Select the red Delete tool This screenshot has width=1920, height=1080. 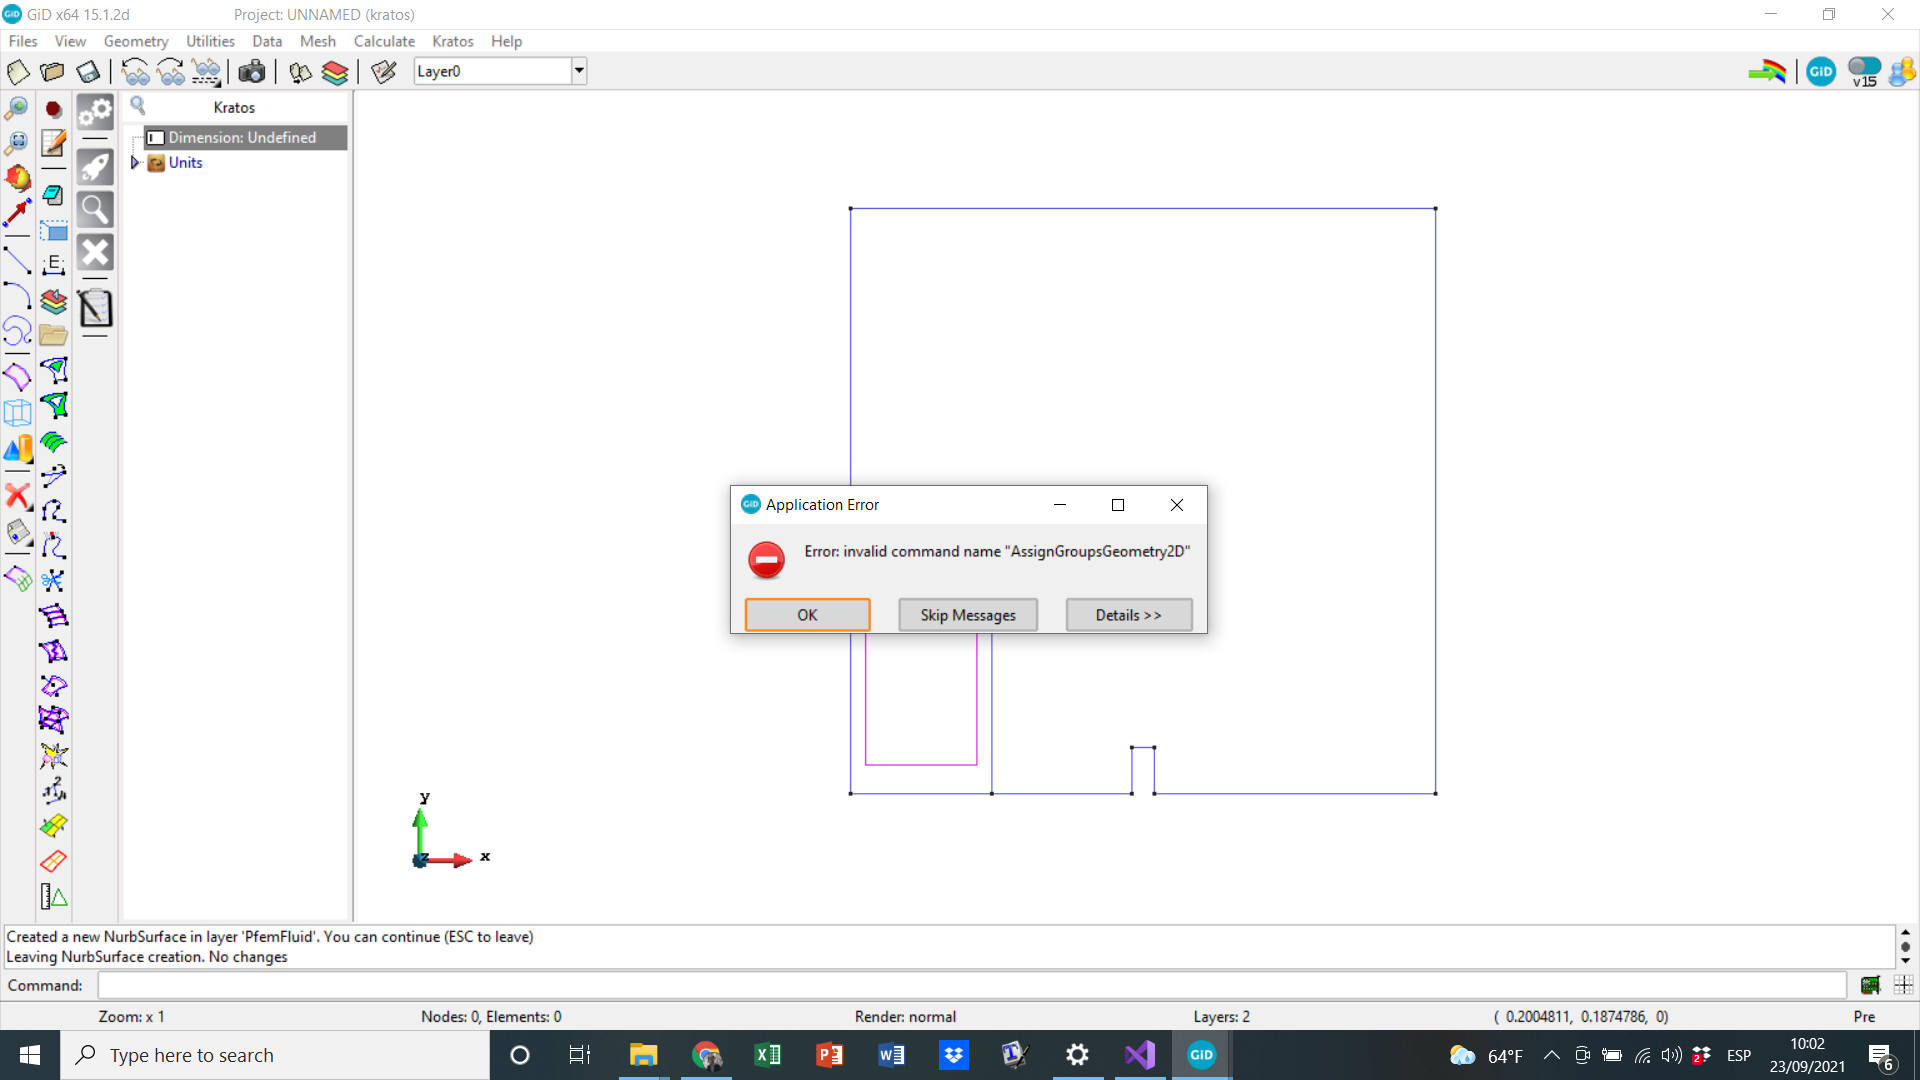click(17, 492)
